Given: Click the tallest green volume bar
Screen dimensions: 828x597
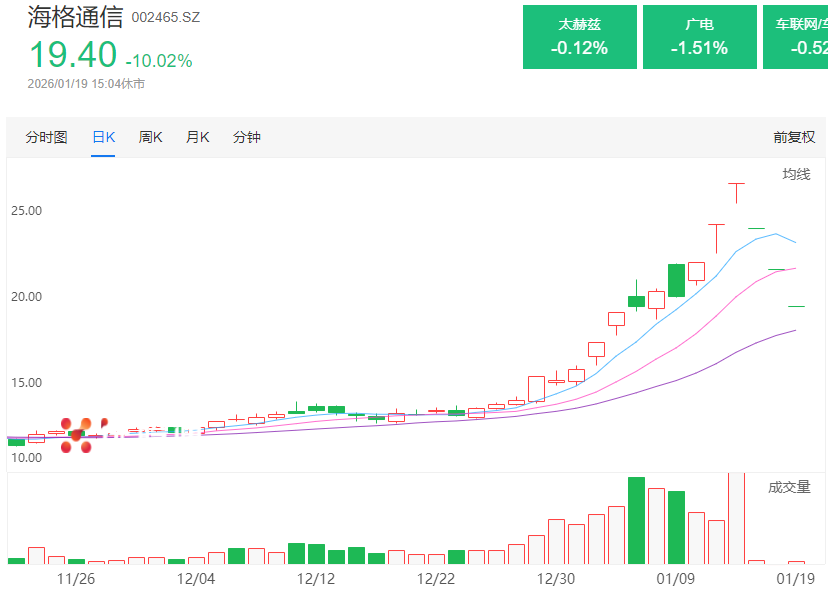Looking at the screenshot, I should pos(636,520).
